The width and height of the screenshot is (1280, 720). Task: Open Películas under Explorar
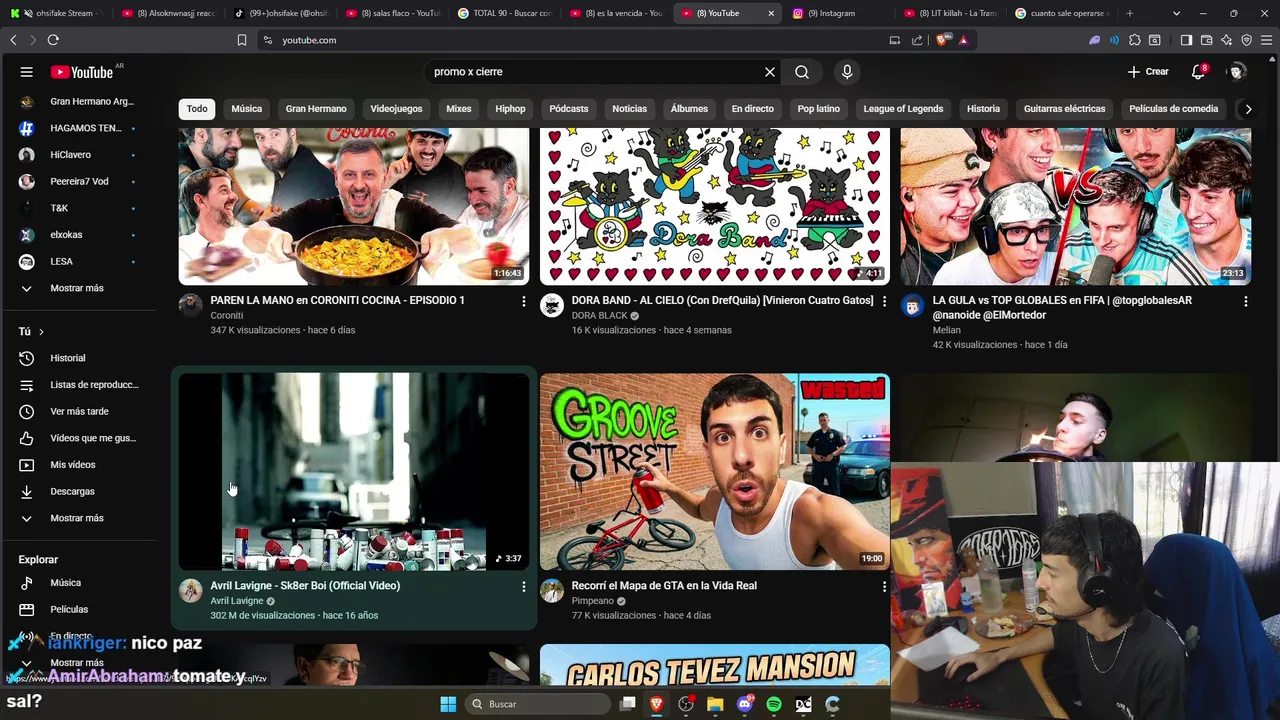(x=78, y=610)
